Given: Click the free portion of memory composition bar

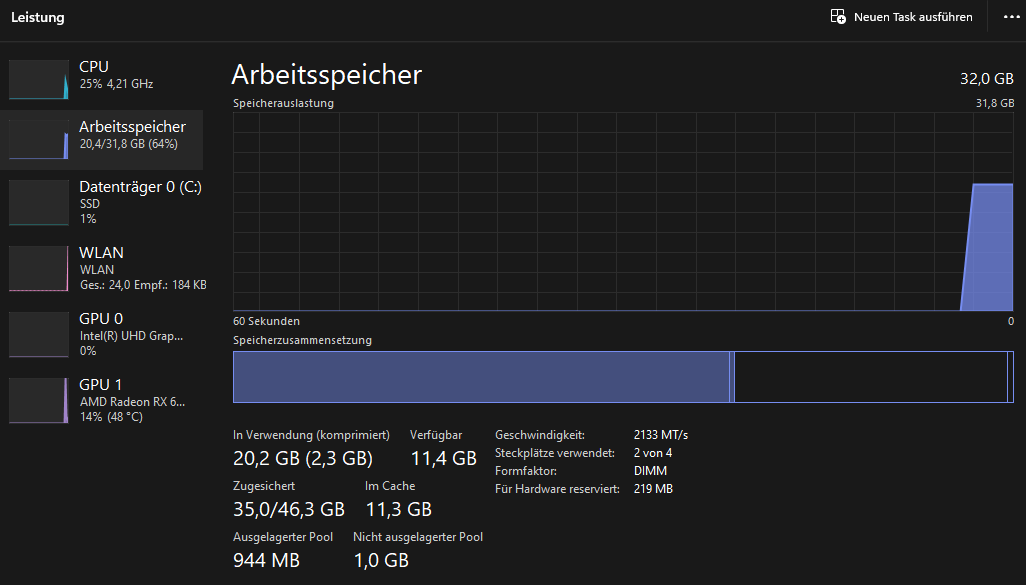Looking at the screenshot, I should [870, 377].
